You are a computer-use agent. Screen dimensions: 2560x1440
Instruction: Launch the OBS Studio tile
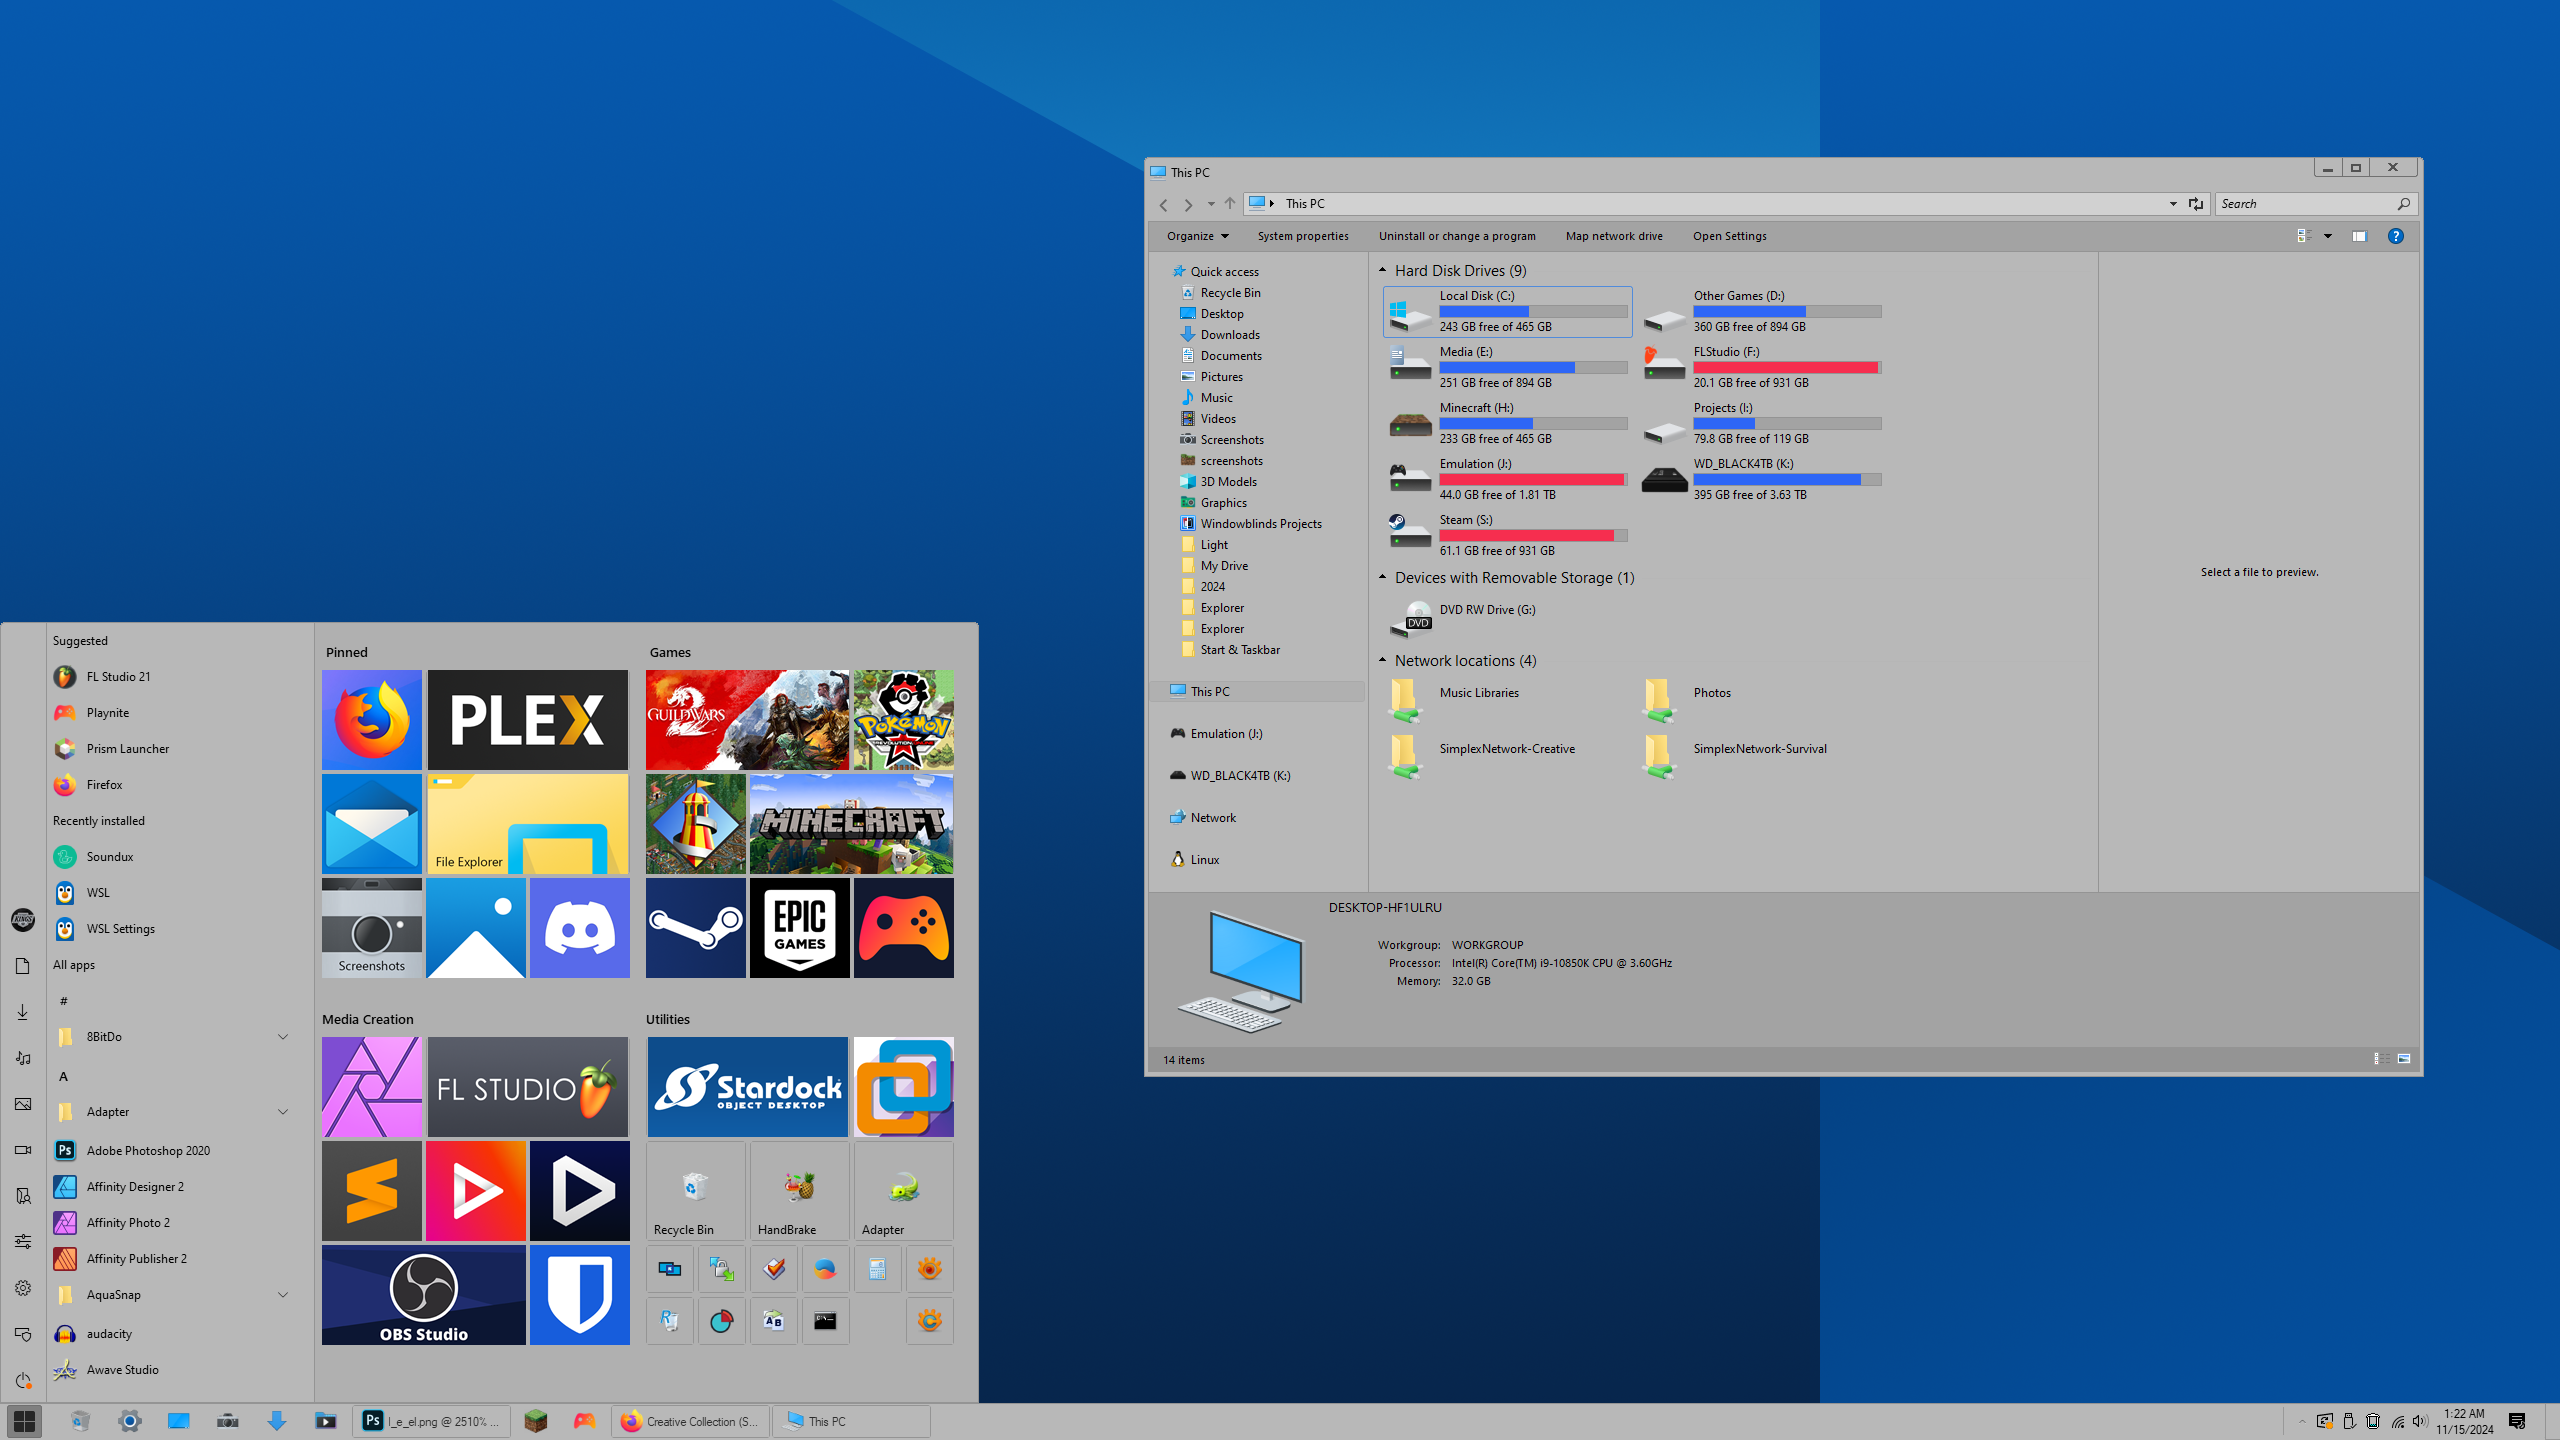coord(424,1295)
